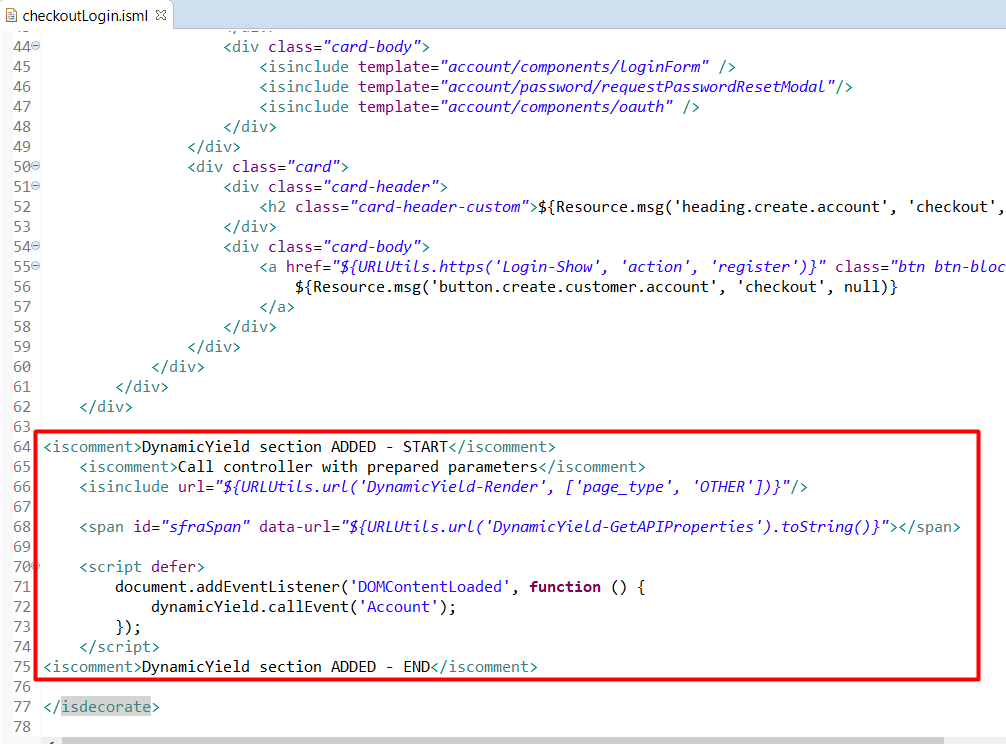Screen dimensions: 1006x744
Task: Click the horizontal scrollbar under the editor
Action: pyautogui.click(x=502, y=741)
